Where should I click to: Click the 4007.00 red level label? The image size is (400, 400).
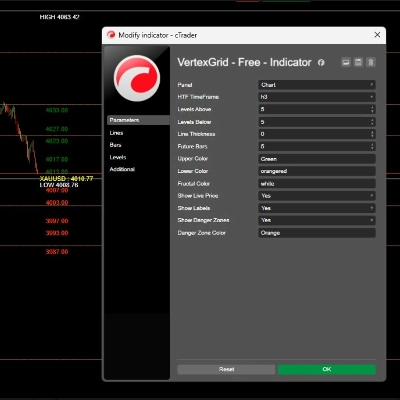tap(57, 190)
